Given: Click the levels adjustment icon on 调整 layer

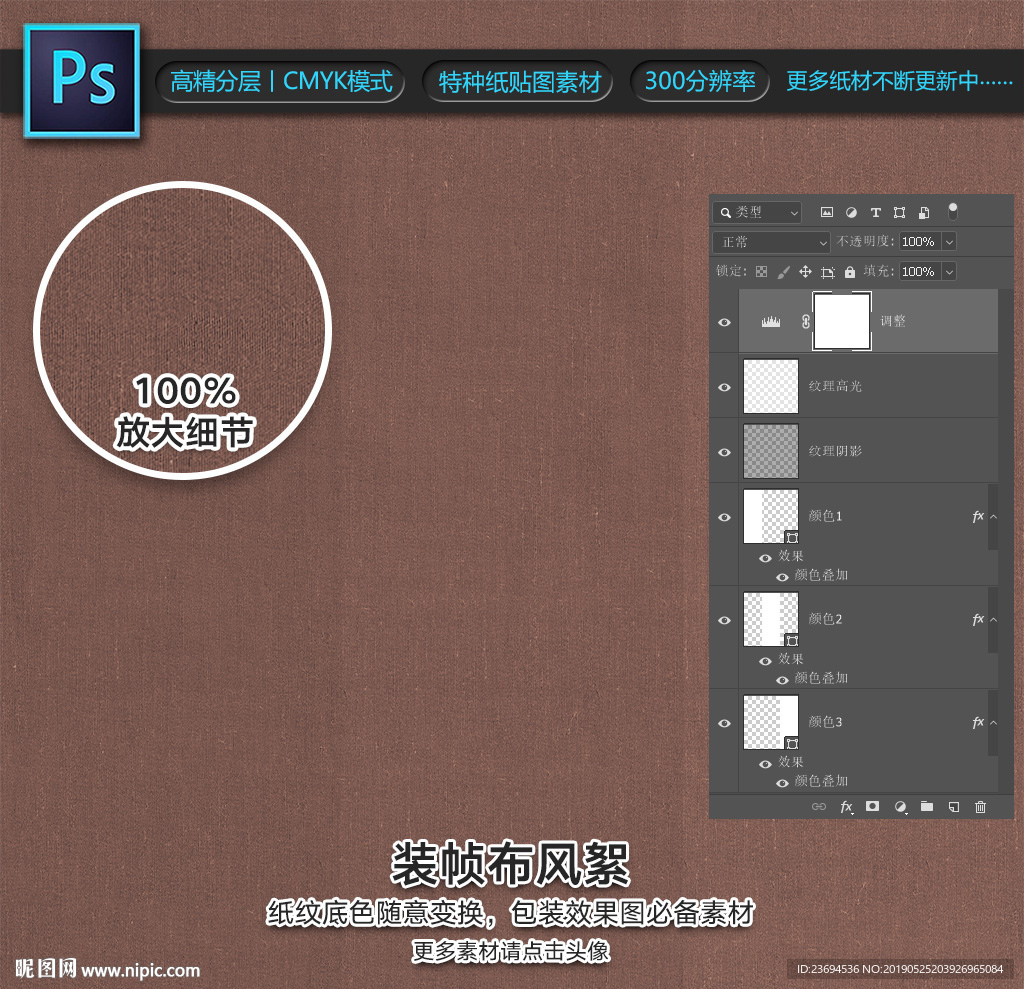Looking at the screenshot, I should [771, 321].
